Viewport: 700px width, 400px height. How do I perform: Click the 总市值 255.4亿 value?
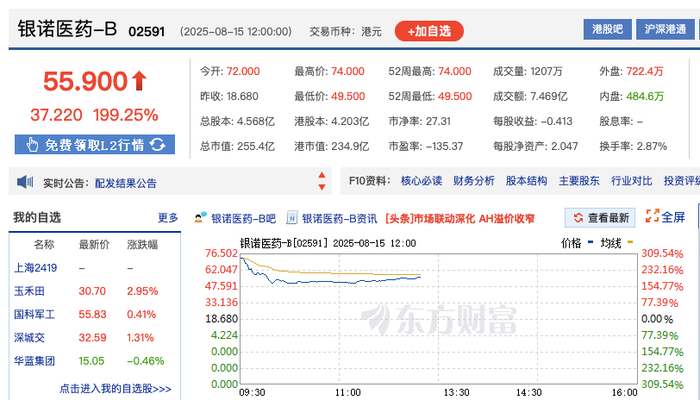(258, 146)
